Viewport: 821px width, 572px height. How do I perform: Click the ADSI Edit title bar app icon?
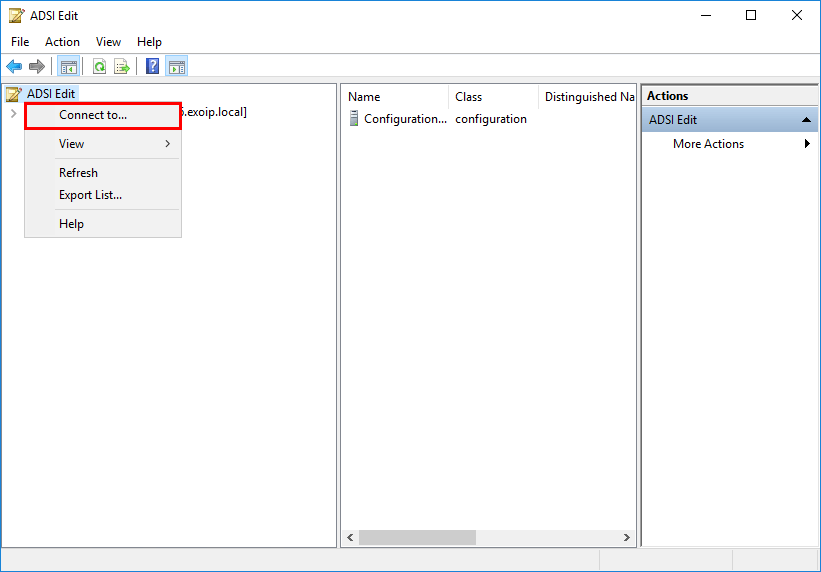[x=17, y=16]
